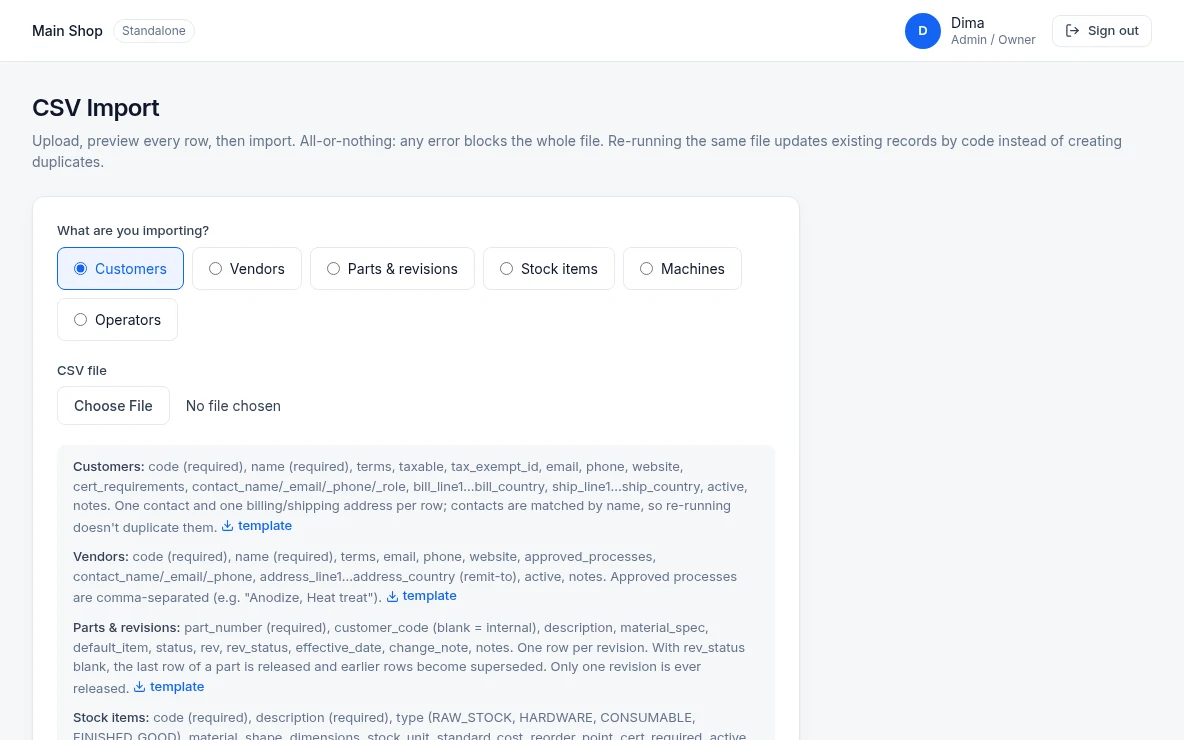
Task: Click the bold "Stock items:" help label
Action: tap(111, 717)
